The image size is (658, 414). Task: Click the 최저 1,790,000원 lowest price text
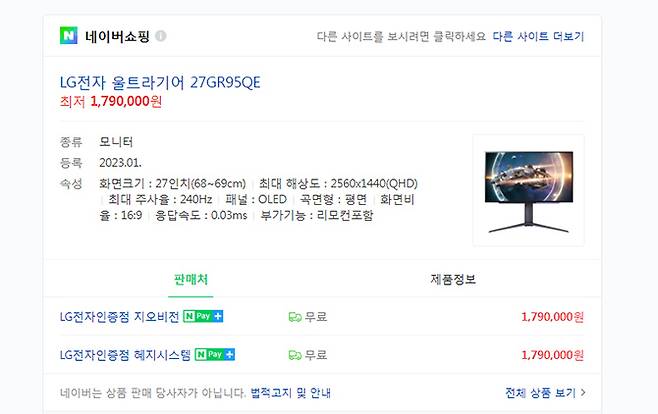point(111,102)
